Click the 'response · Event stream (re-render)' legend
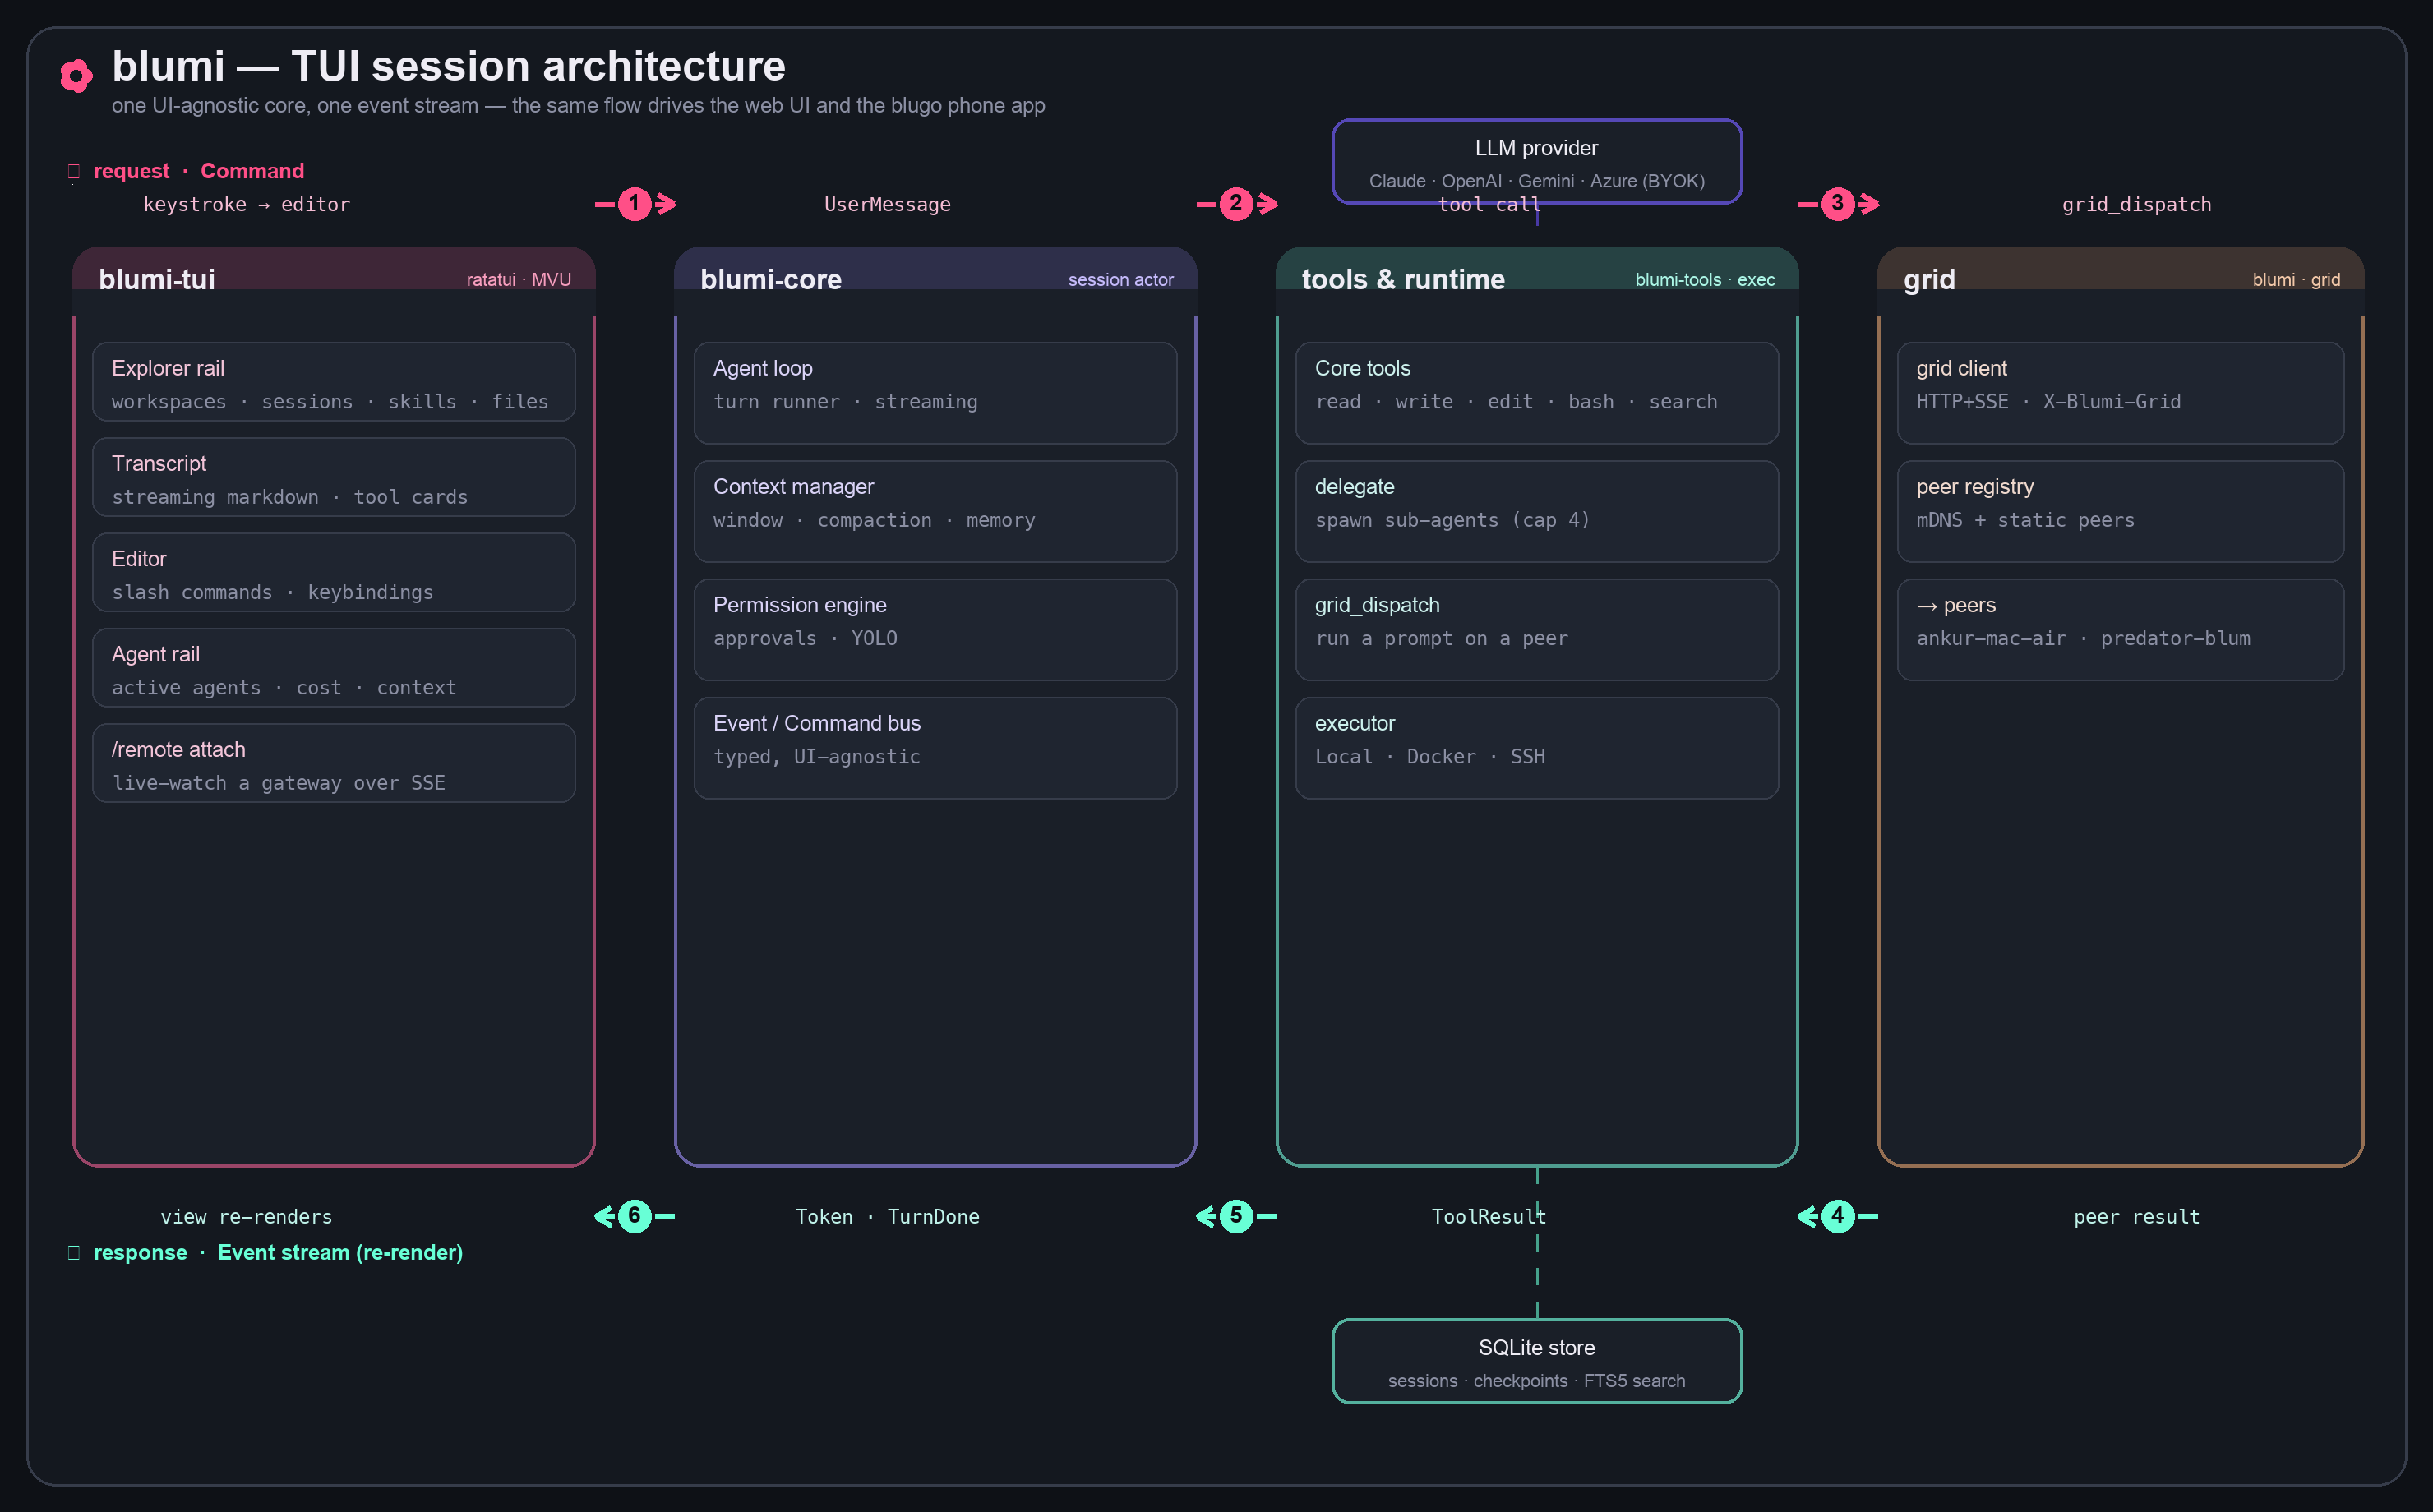The width and height of the screenshot is (2433, 1512). tap(278, 1252)
